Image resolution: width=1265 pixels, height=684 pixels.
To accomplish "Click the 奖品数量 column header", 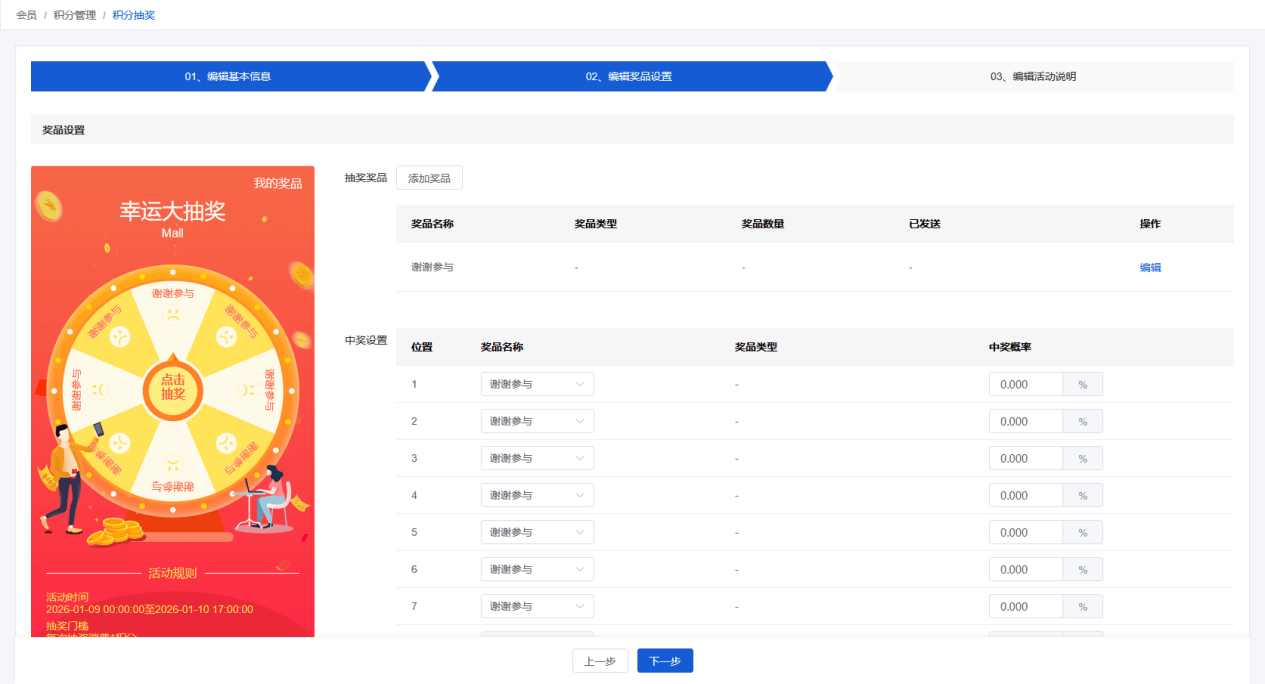I will point(762,224).
